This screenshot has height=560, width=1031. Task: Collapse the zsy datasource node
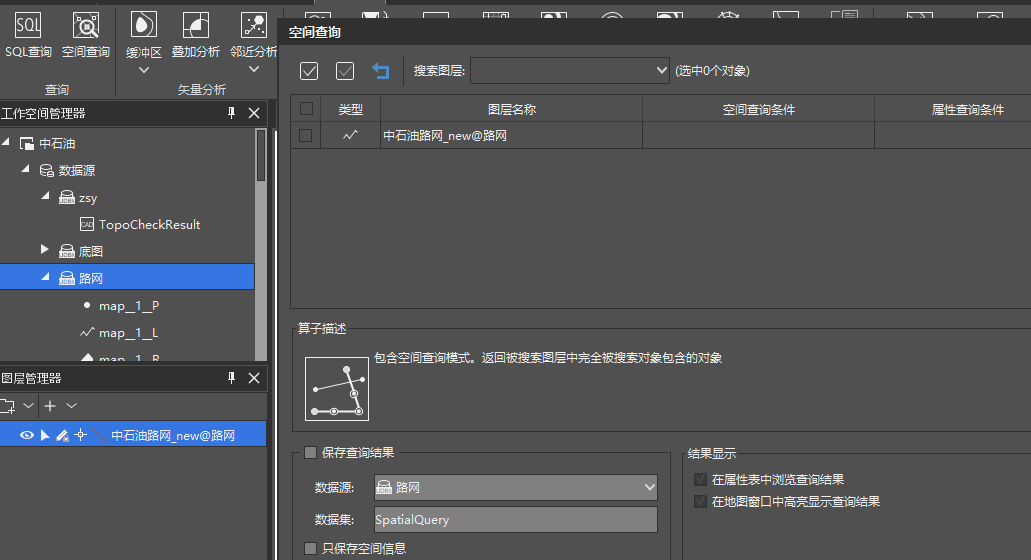pos(45,196)
